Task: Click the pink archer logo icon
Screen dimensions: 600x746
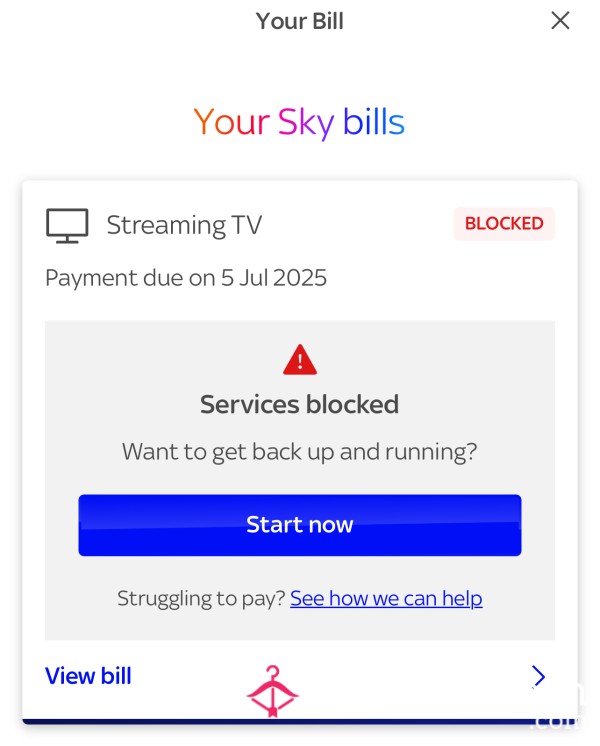Action: click(x=272, y=691)
